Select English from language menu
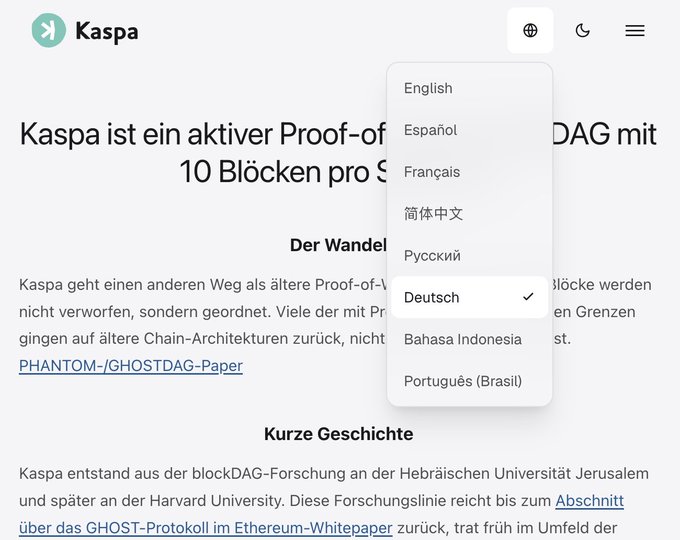 [x=470, y=88]
